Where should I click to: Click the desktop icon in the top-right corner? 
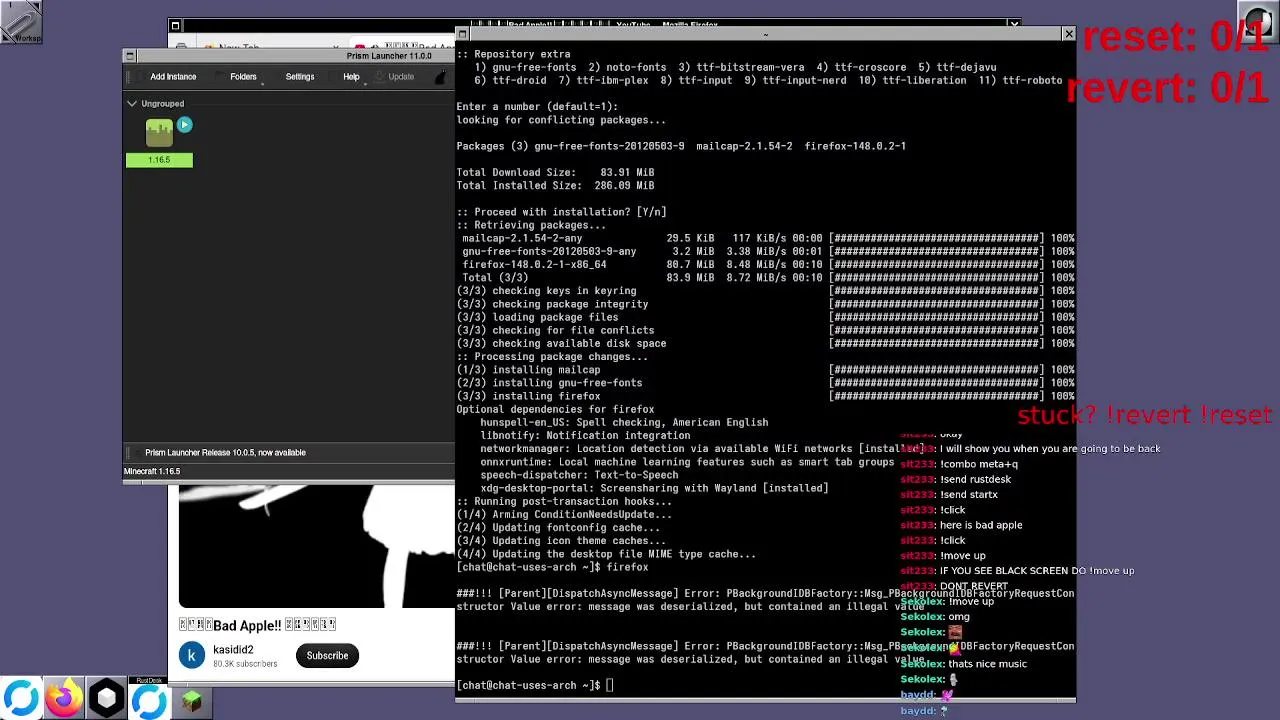pyautogui.click(x=1258, y=22)
